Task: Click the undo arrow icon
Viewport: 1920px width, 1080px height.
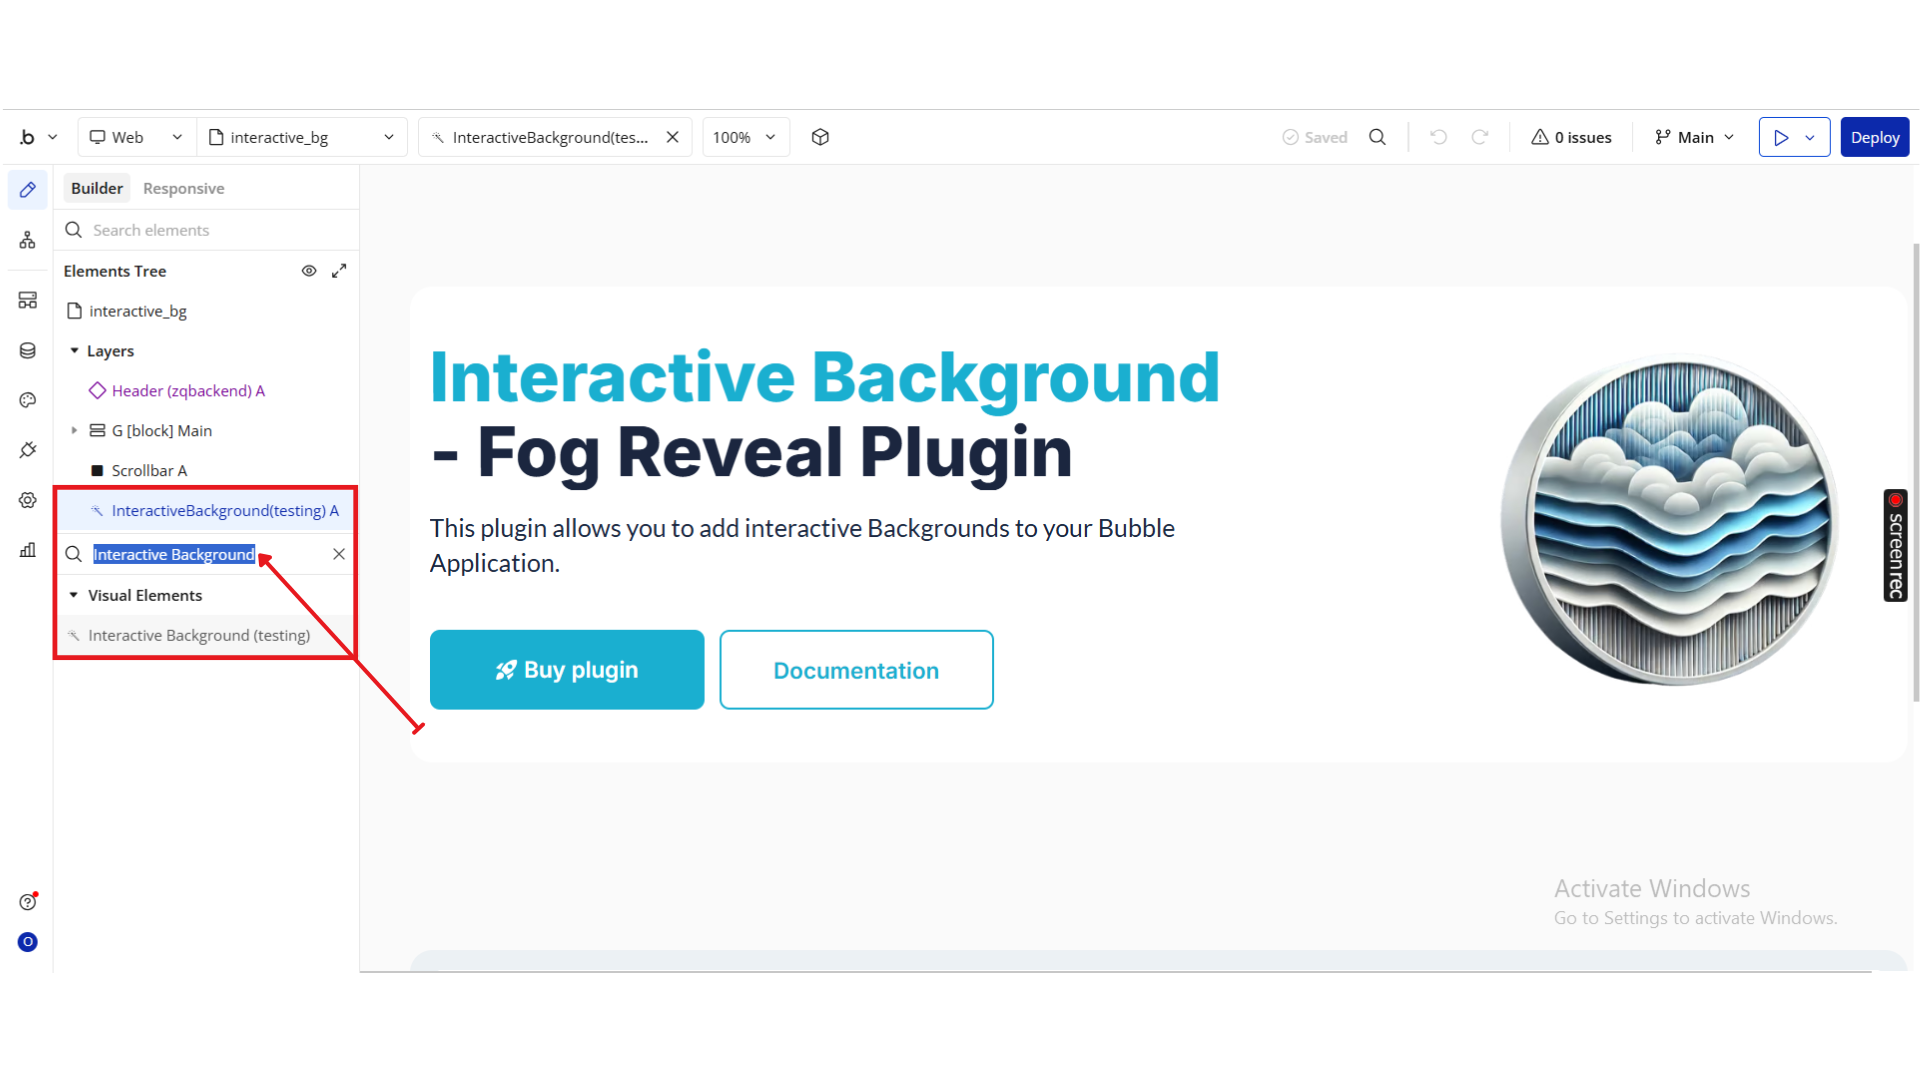Action: (x=1438, y=137)
